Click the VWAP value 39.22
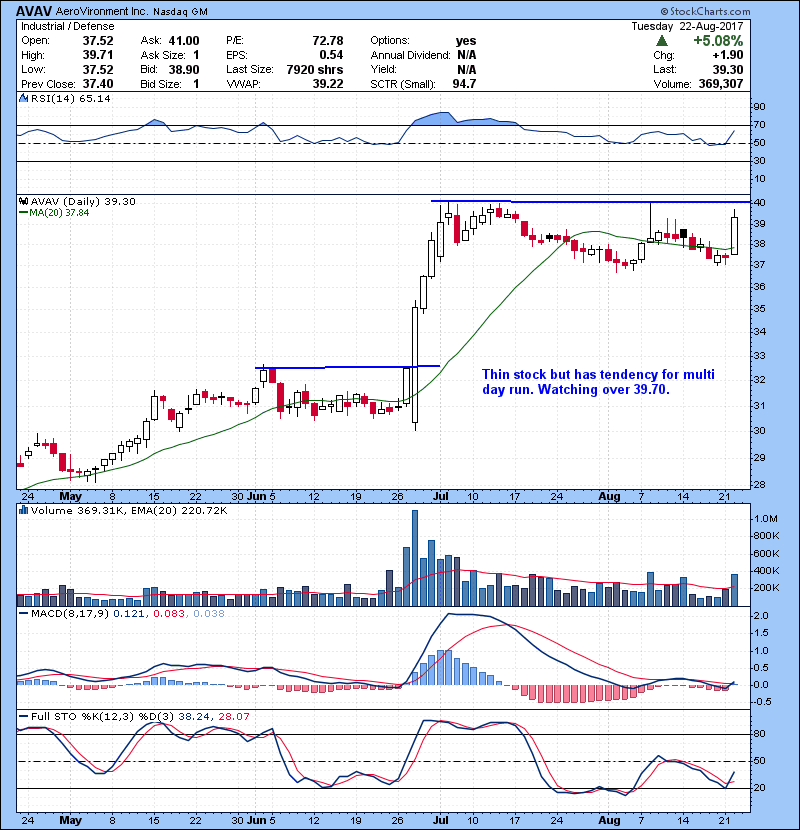The width and height of the screenshot is (800, 830). (328, 84)
